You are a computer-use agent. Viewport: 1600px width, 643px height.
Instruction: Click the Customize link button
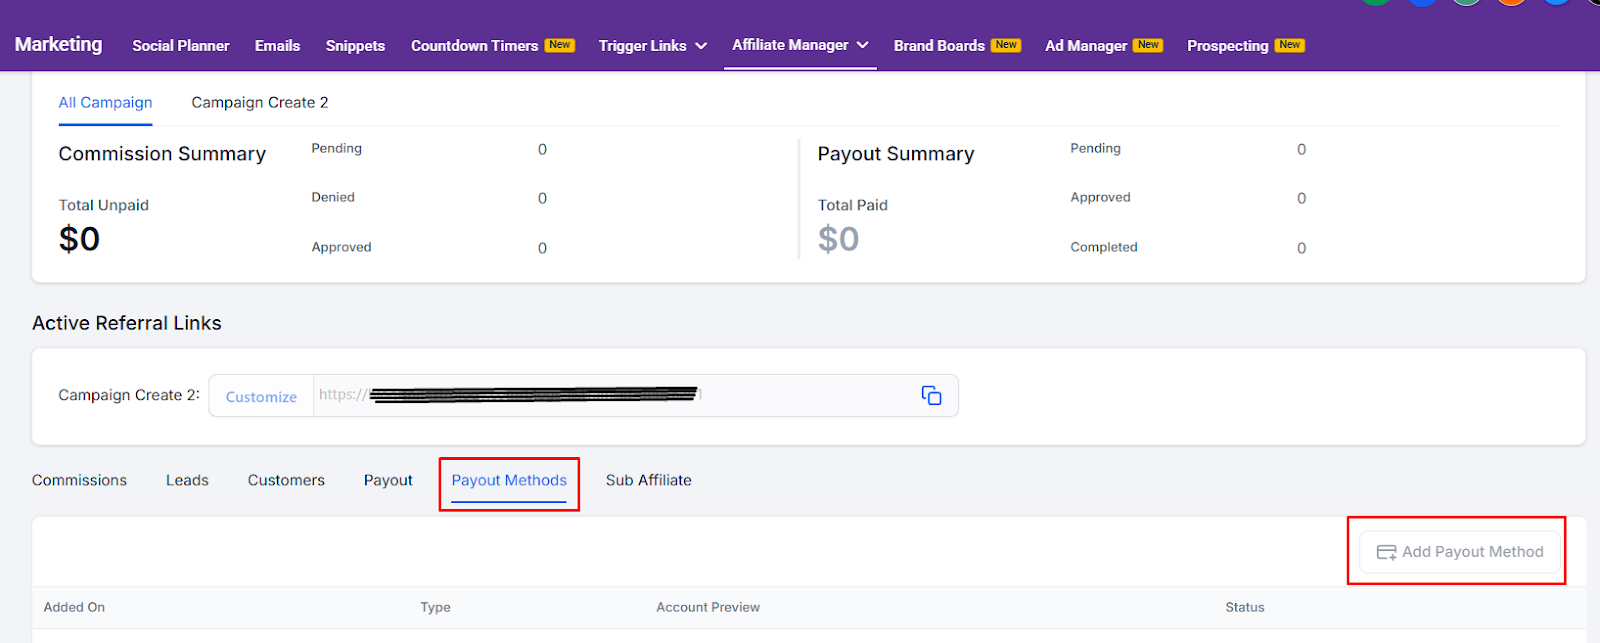point(261,396)
